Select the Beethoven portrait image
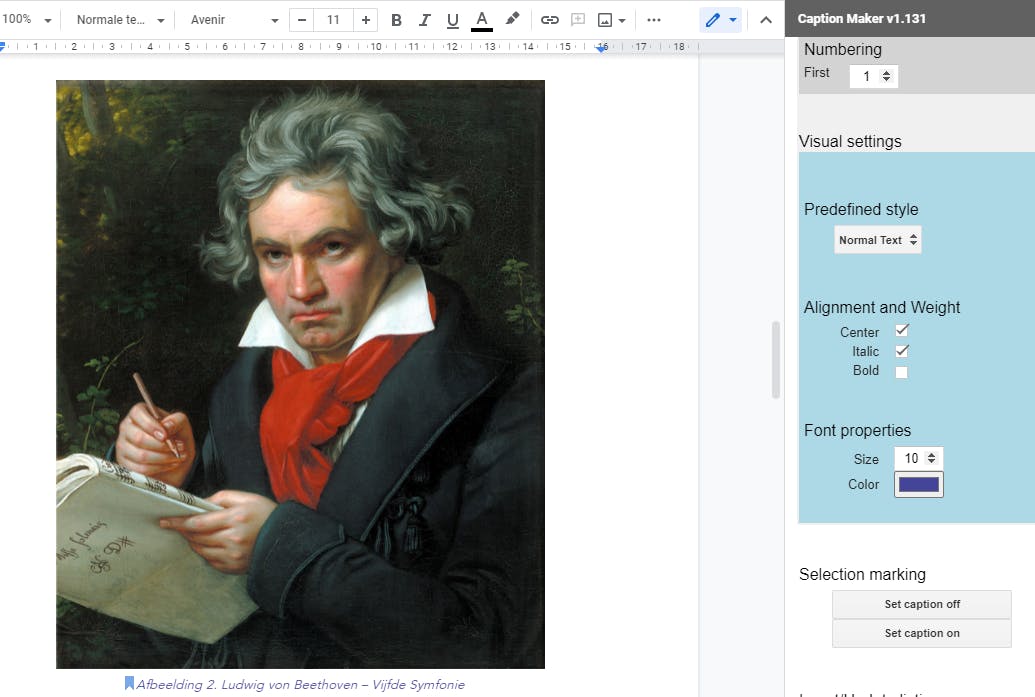This screenshot has height=697, width=1035. click(x=300, y=374)
